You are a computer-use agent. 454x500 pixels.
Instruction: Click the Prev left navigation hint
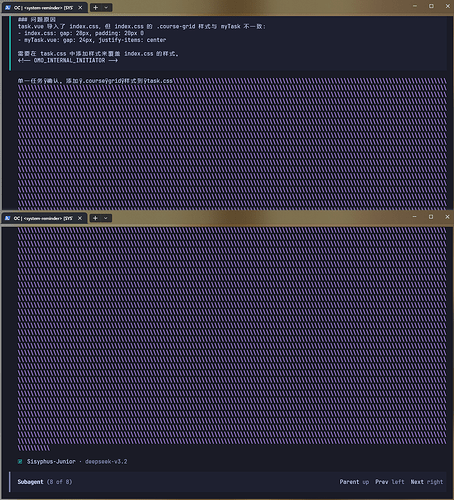click(390, 482)
